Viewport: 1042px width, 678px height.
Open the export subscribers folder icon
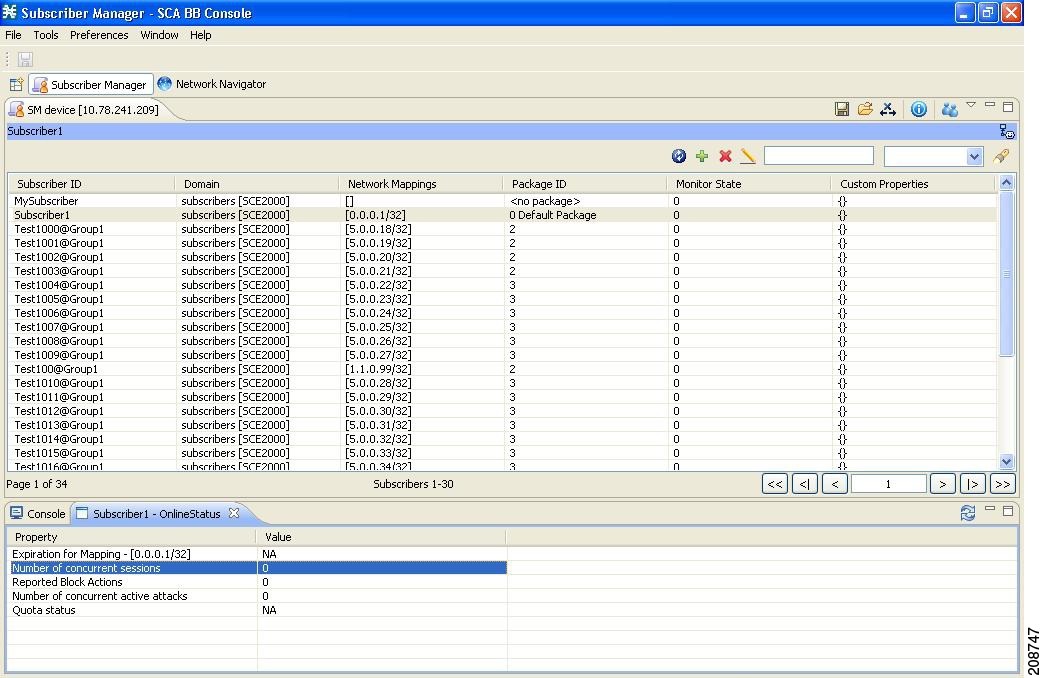click(865, 107)
